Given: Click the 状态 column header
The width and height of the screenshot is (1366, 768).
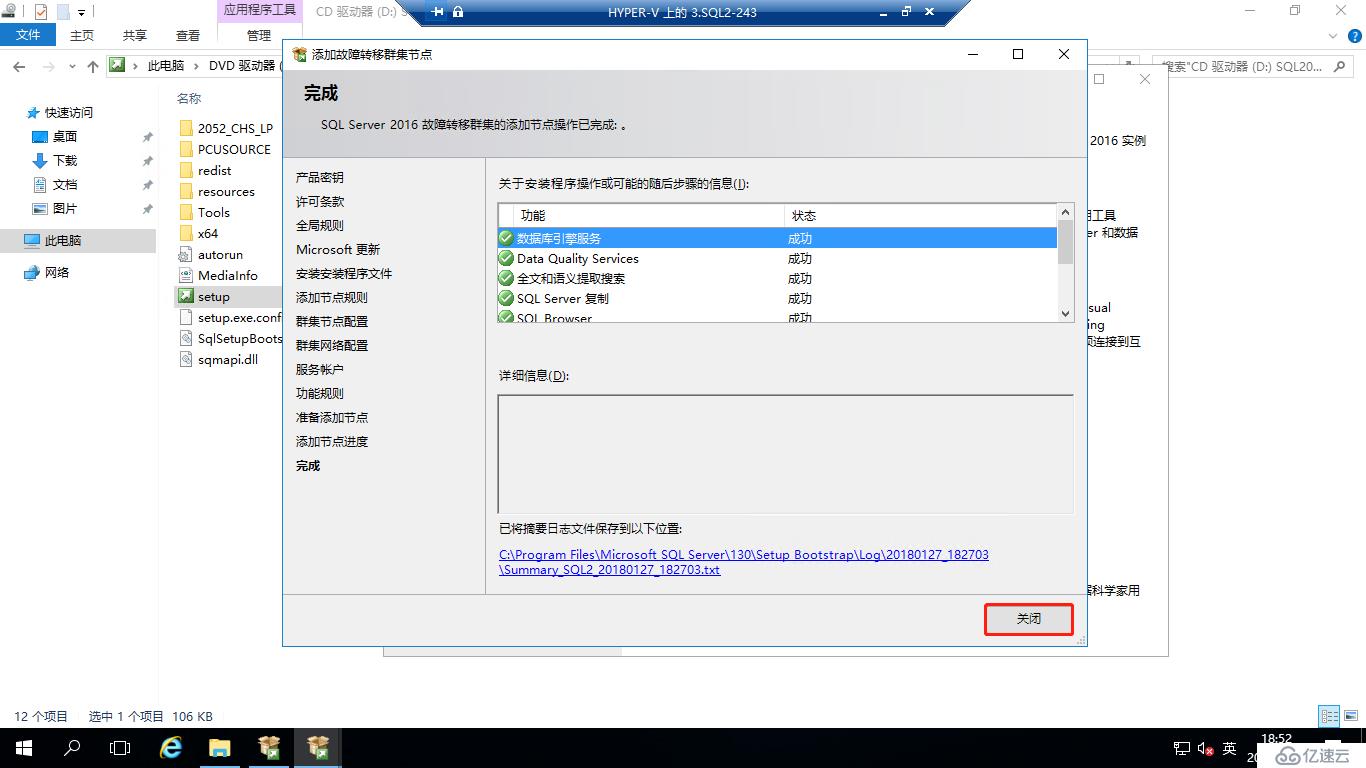Looking at the screenshot, I should point(920,215).
